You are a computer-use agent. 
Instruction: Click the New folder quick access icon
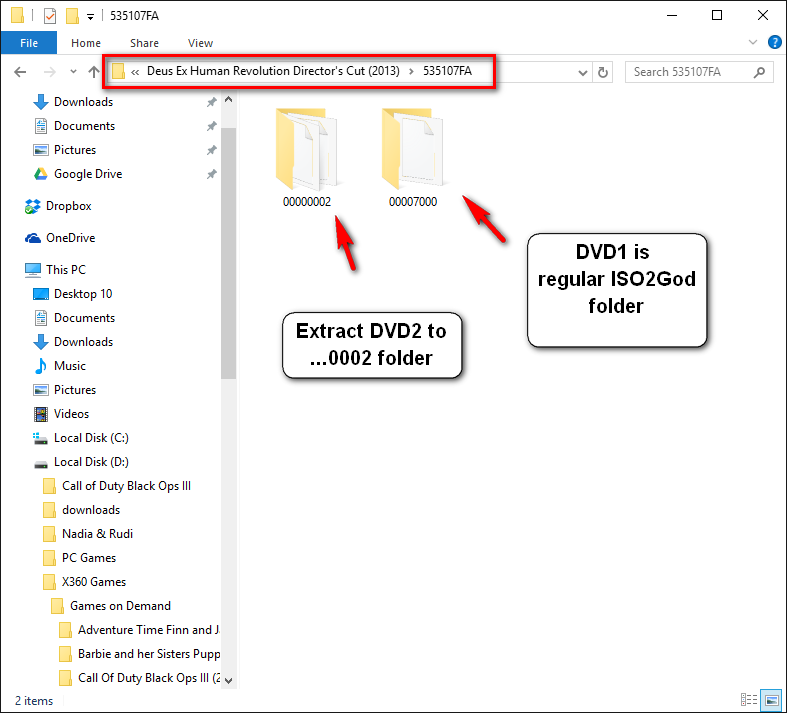72,16
